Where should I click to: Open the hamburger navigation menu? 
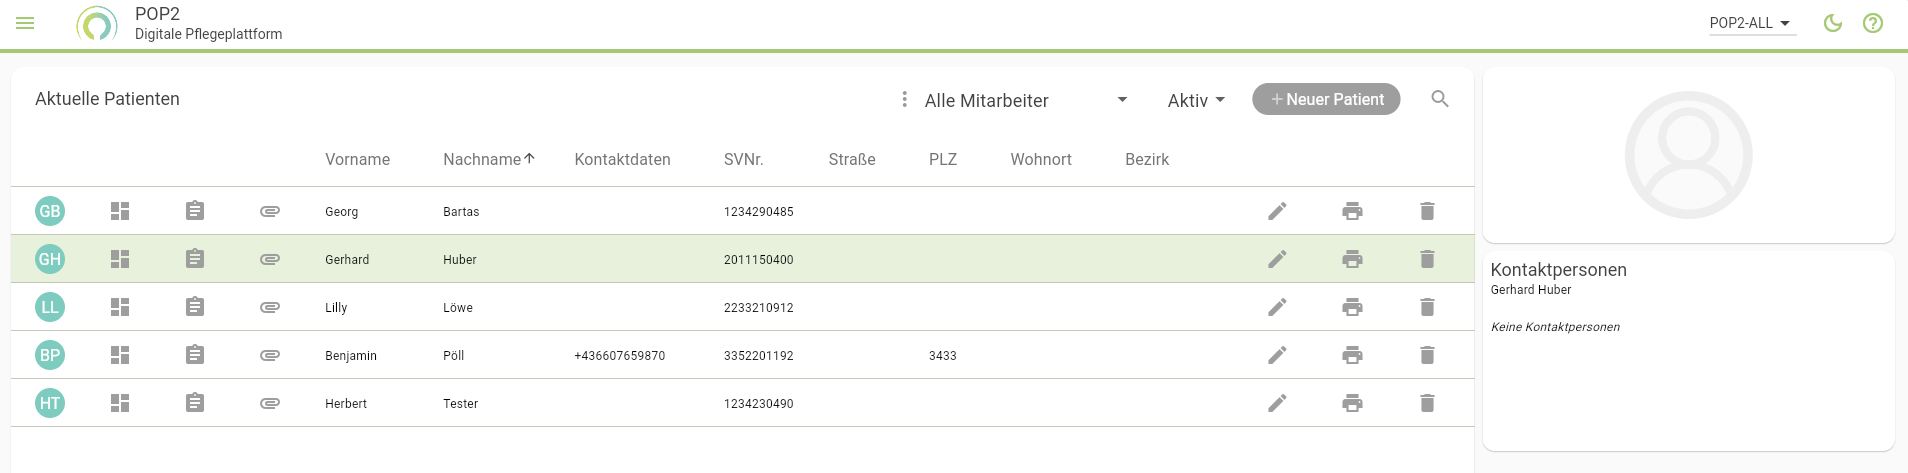point(25,23)
